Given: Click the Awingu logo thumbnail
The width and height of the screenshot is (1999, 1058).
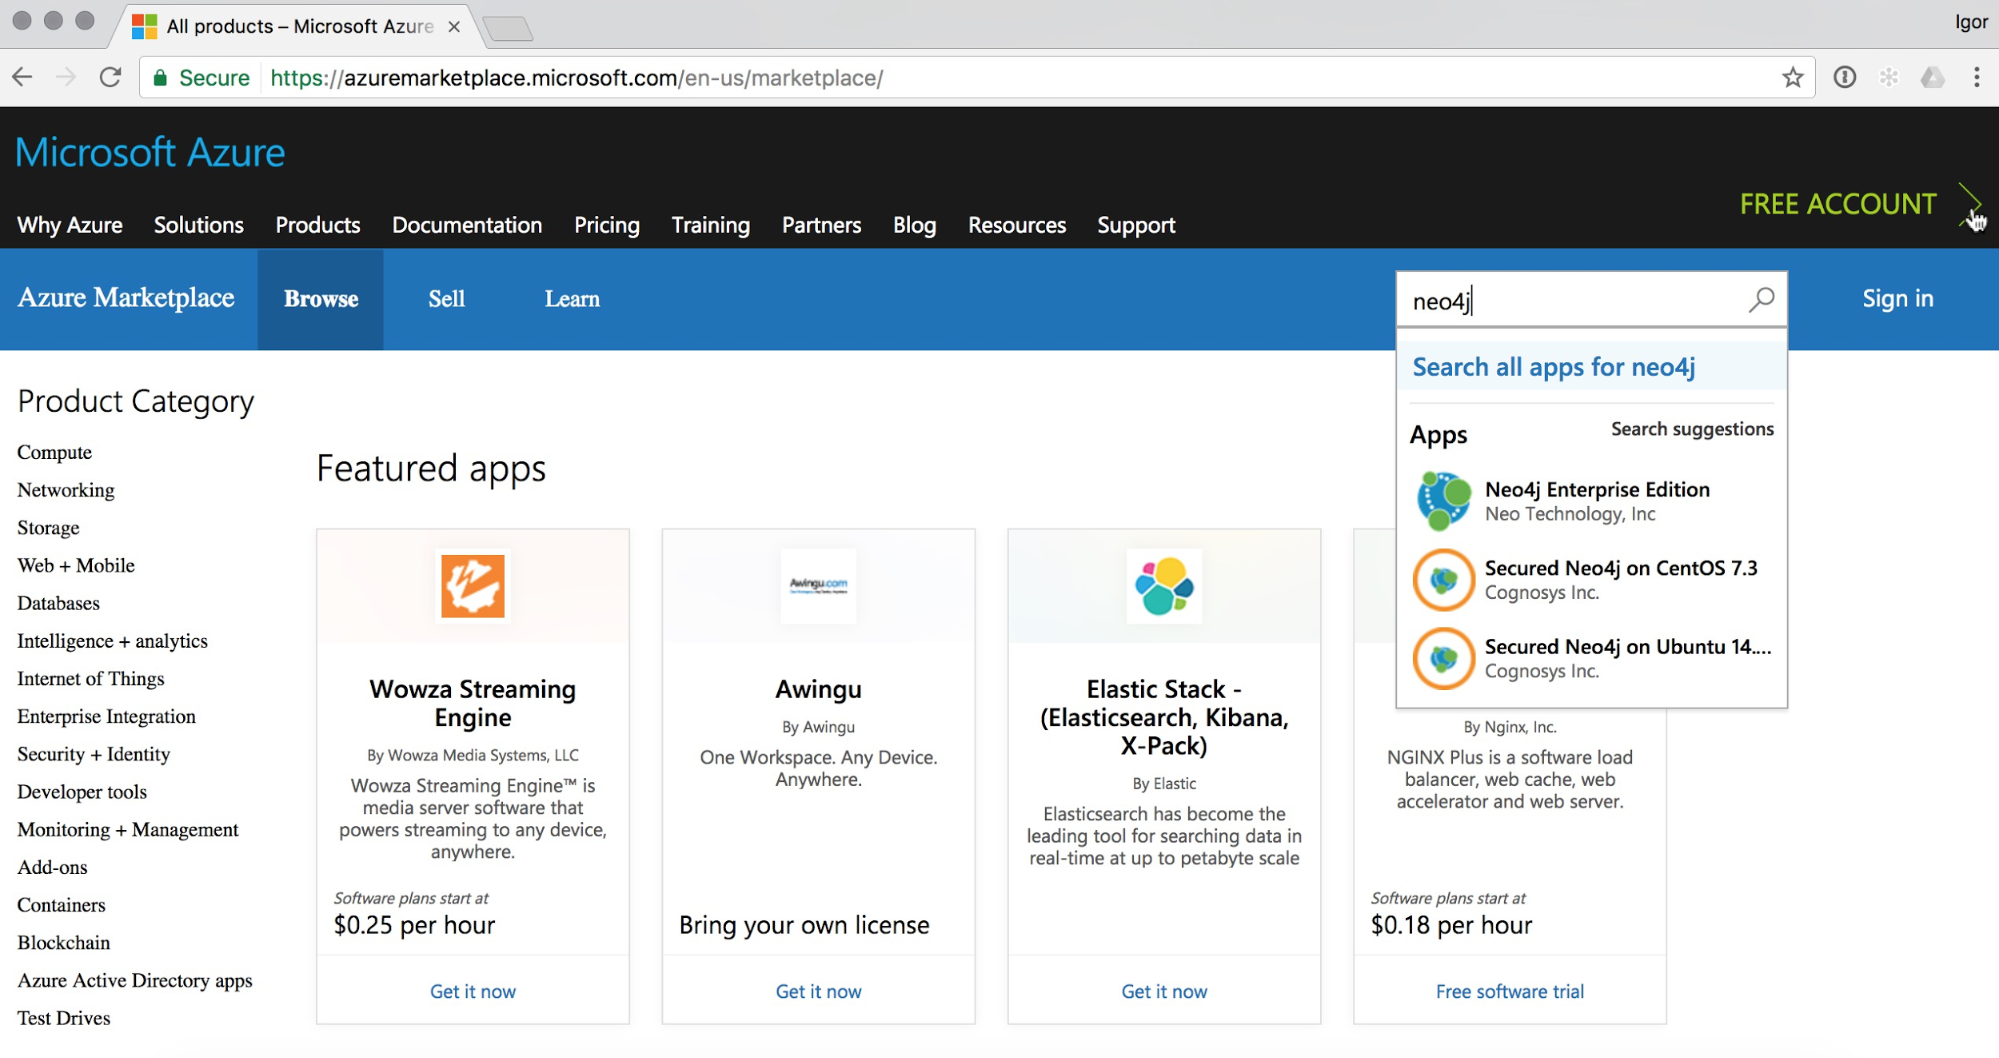Looking at the screenshot, I should (818, 586).
